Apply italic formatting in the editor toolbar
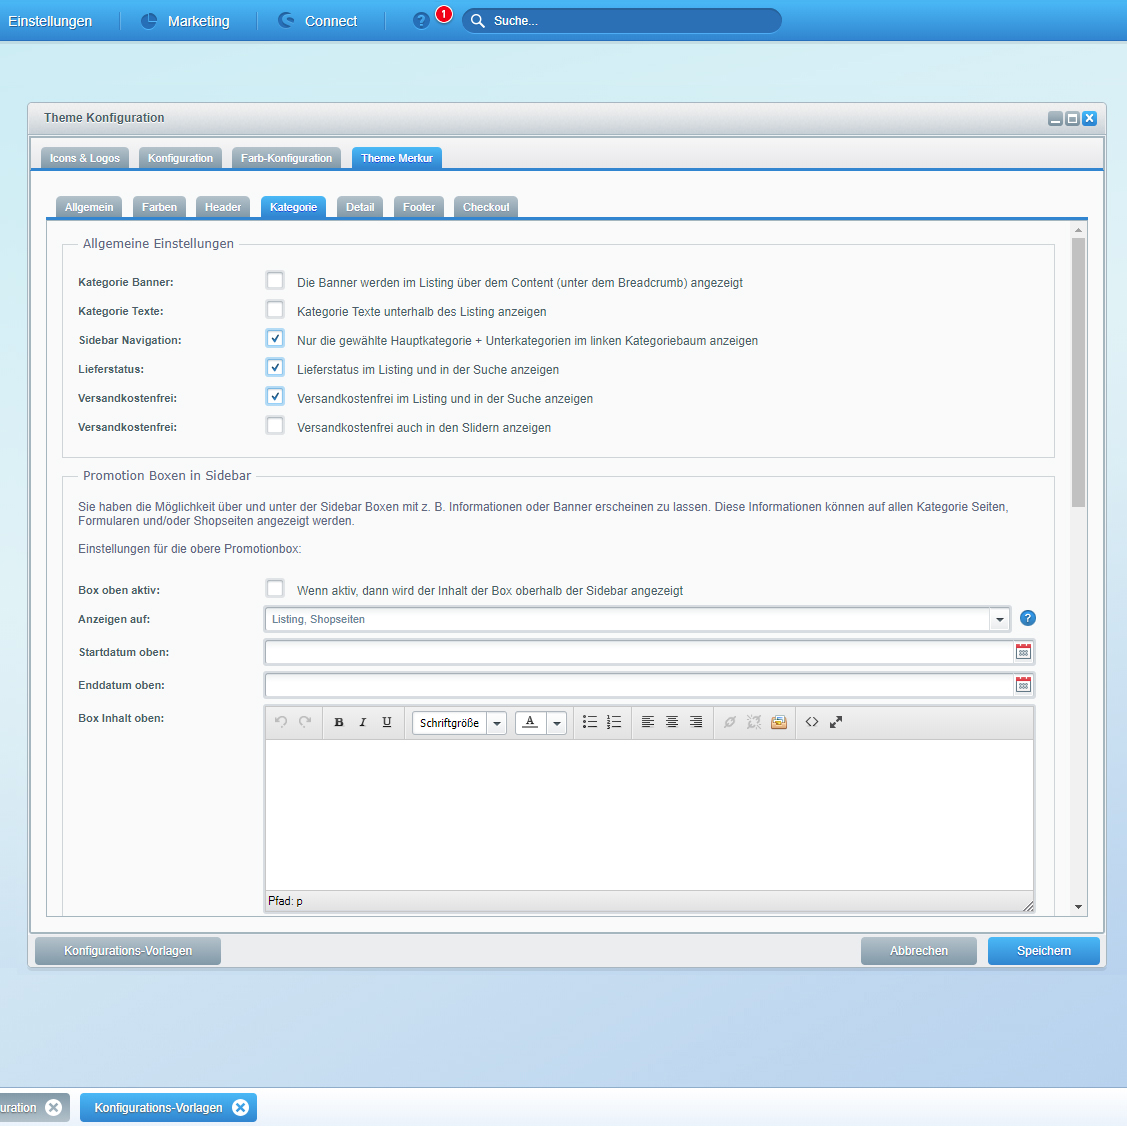This screenshot has width=1127, height=1127. 363,722
